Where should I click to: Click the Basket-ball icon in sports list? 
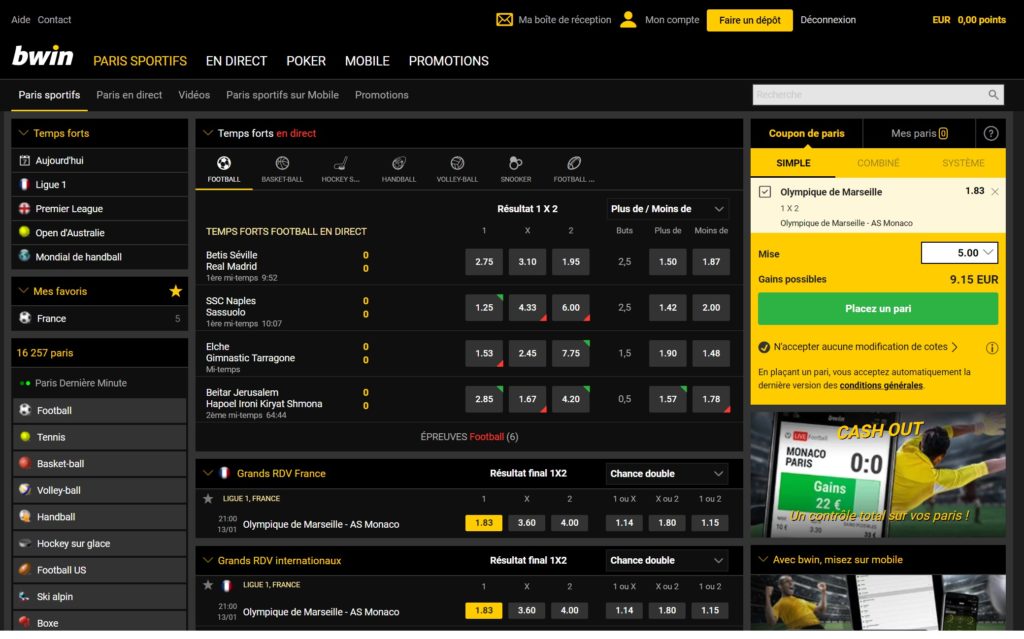[x=25, y=463]
